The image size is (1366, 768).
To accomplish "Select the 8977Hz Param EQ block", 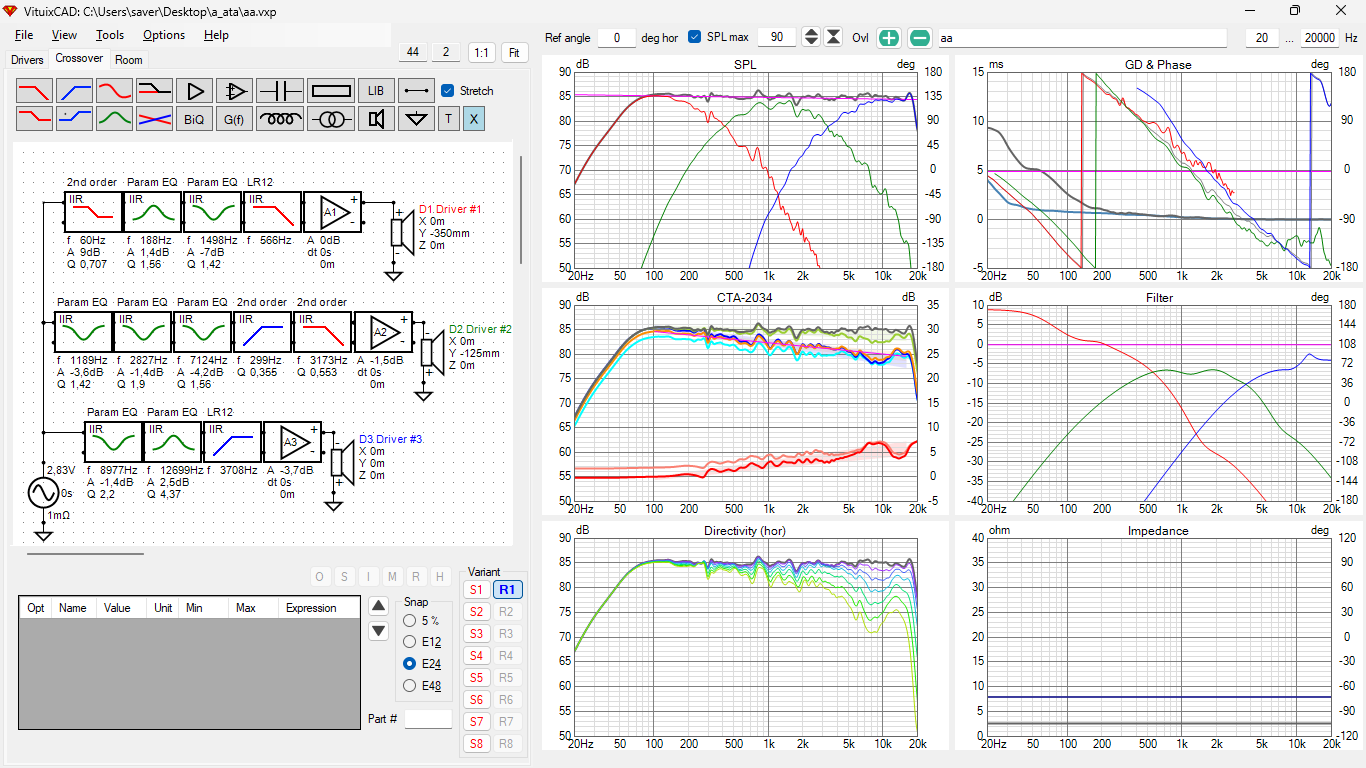I will click(x=113, y=442).
